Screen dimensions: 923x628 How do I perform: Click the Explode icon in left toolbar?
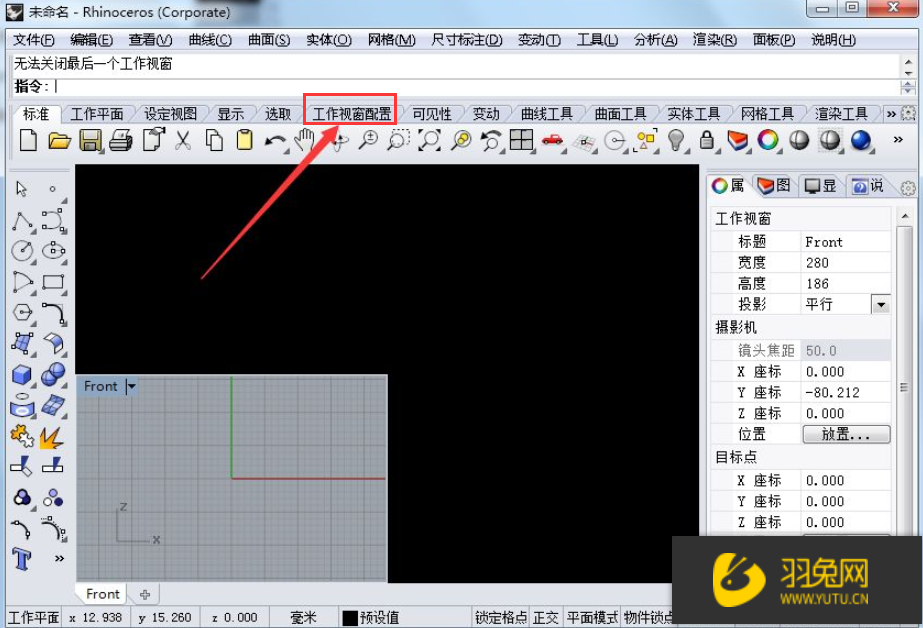[x=52, y=437]
